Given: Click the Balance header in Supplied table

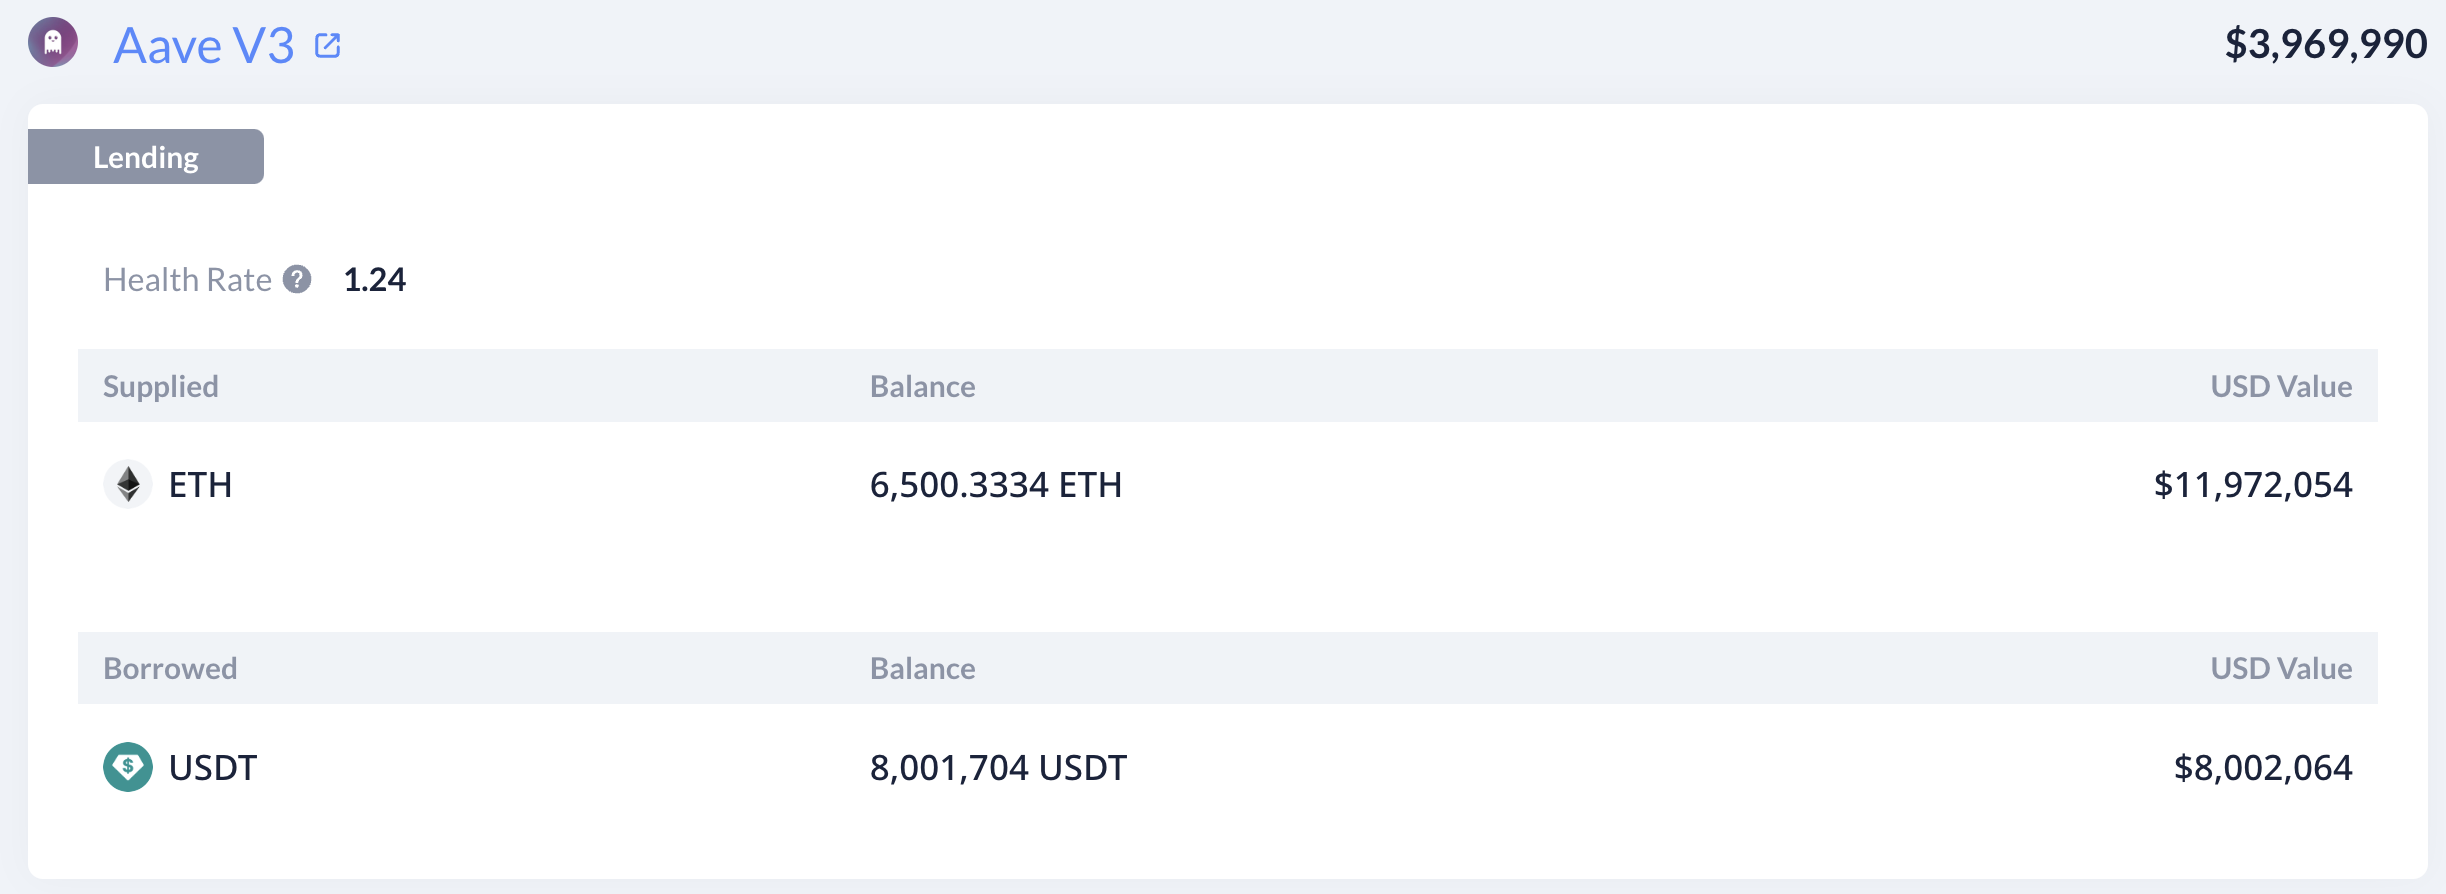Looking at the screenshot, I should coord(923,386).
